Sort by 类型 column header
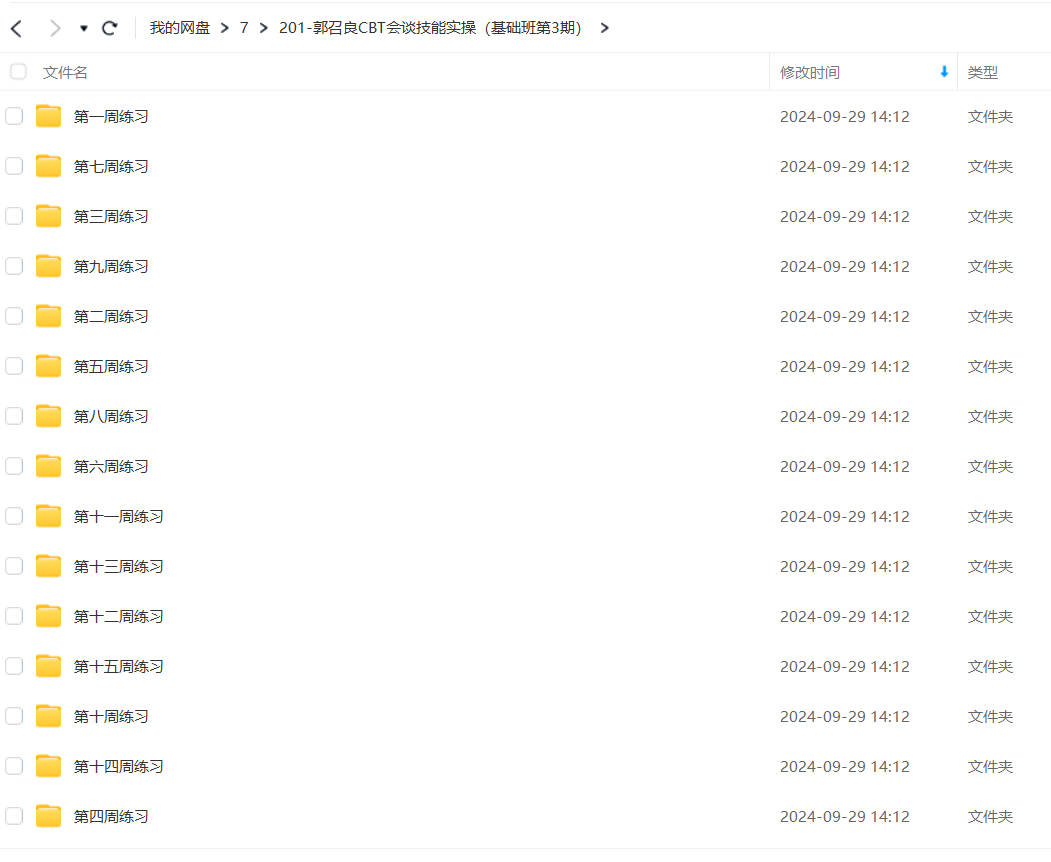The width and height of the screenshot is (1051, 862). point(983,72)
